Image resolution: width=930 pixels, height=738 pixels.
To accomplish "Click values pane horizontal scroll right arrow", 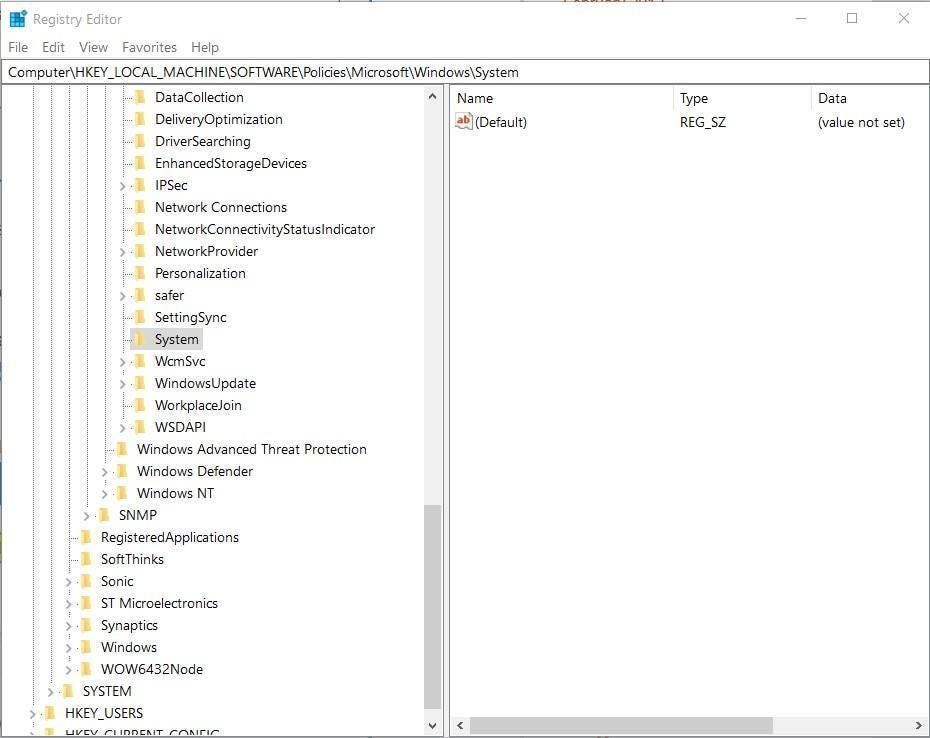I will click(x=919, y=725).
